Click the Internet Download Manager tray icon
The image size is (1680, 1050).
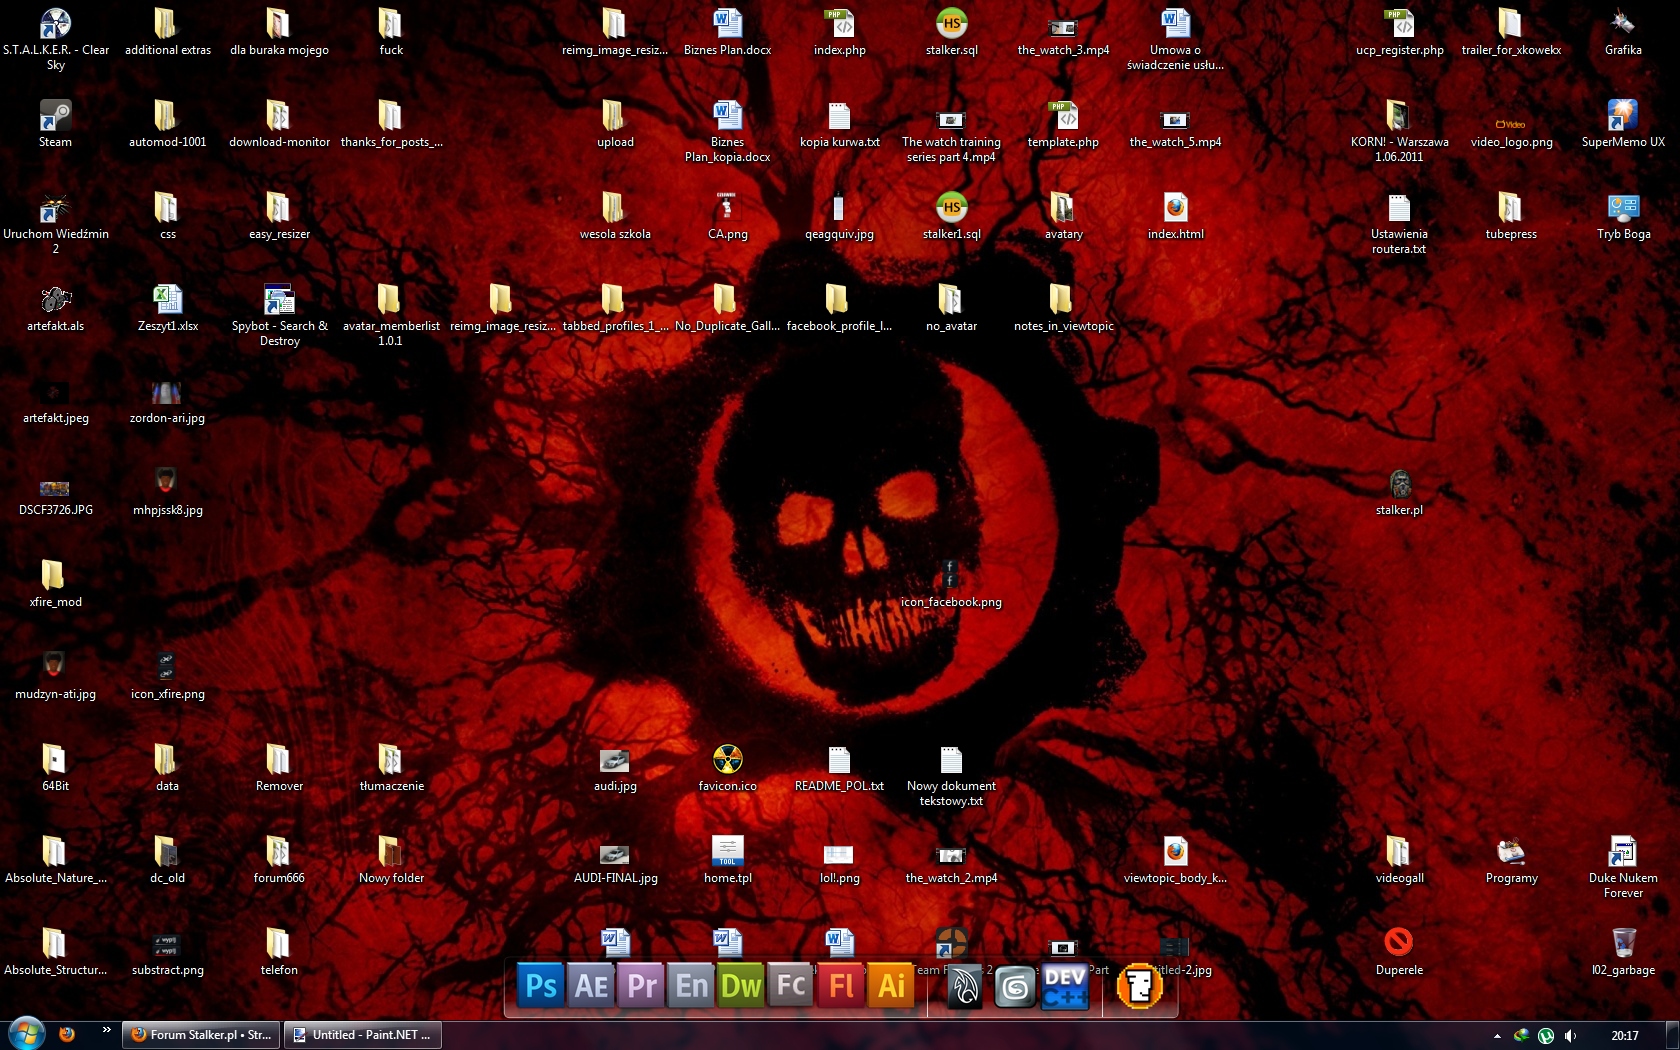pos(1521,1036)
